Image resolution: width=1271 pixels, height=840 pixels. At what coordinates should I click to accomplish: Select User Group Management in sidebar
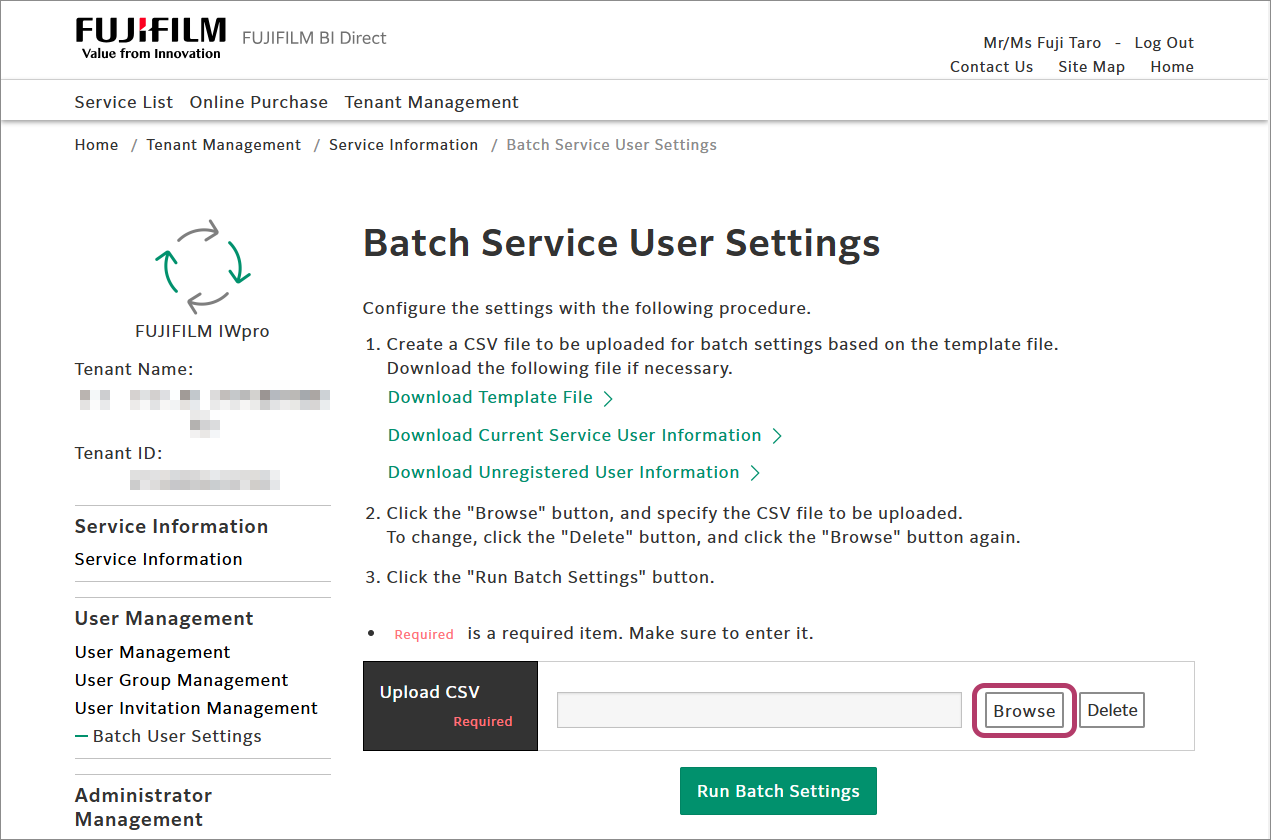[181, 680]
